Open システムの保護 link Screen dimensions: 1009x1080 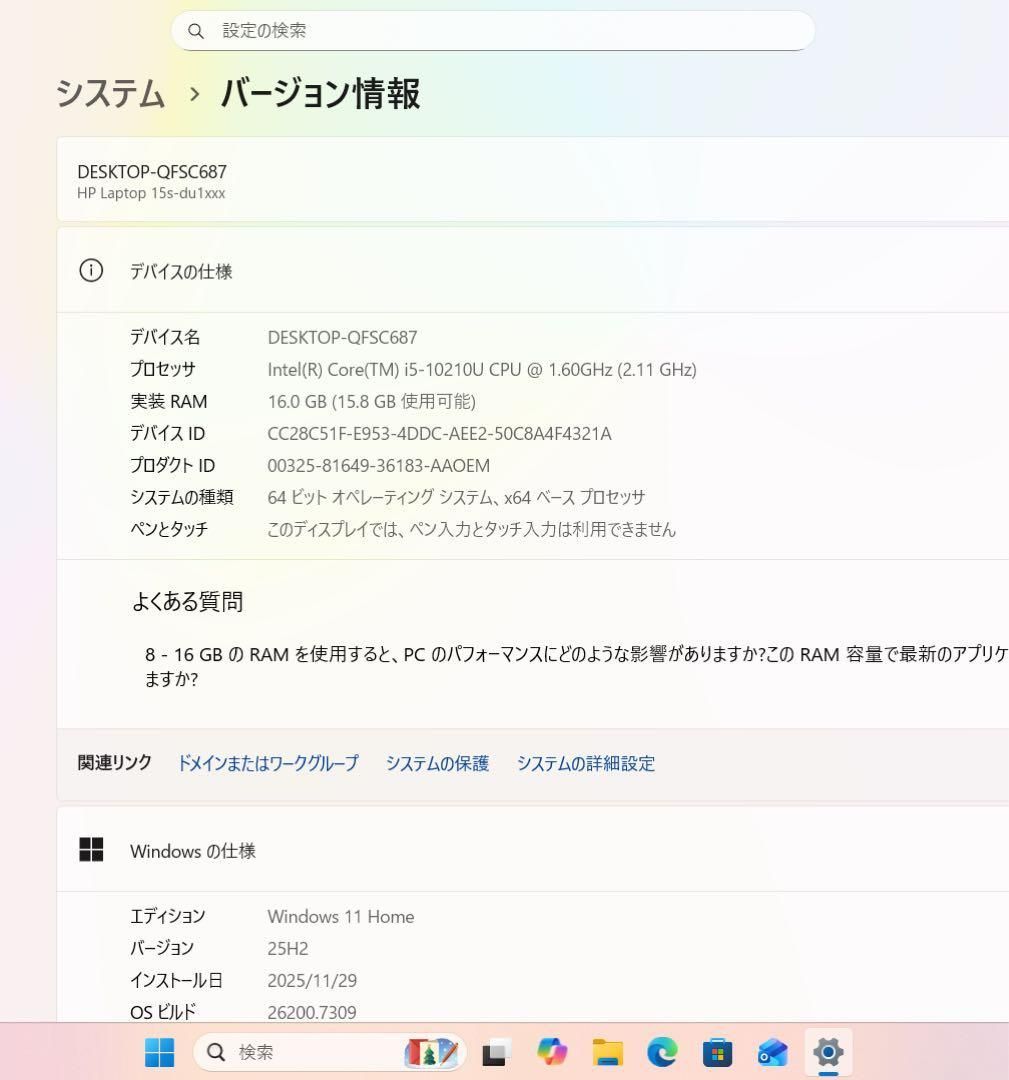pos(437,763)
